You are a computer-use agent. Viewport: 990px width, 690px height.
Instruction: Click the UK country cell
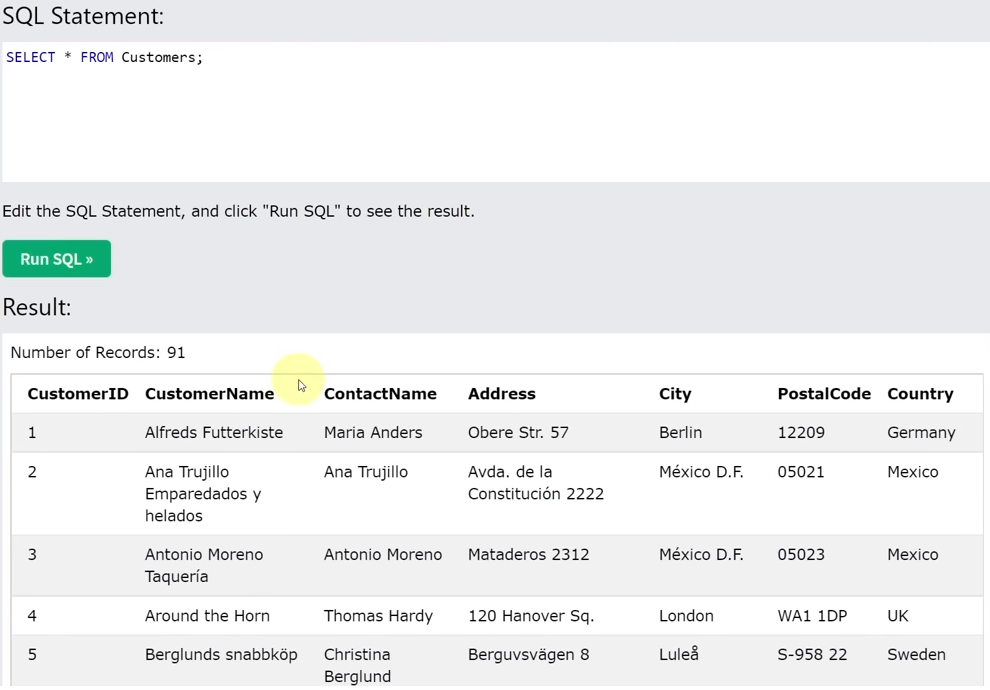pos(898,616)
